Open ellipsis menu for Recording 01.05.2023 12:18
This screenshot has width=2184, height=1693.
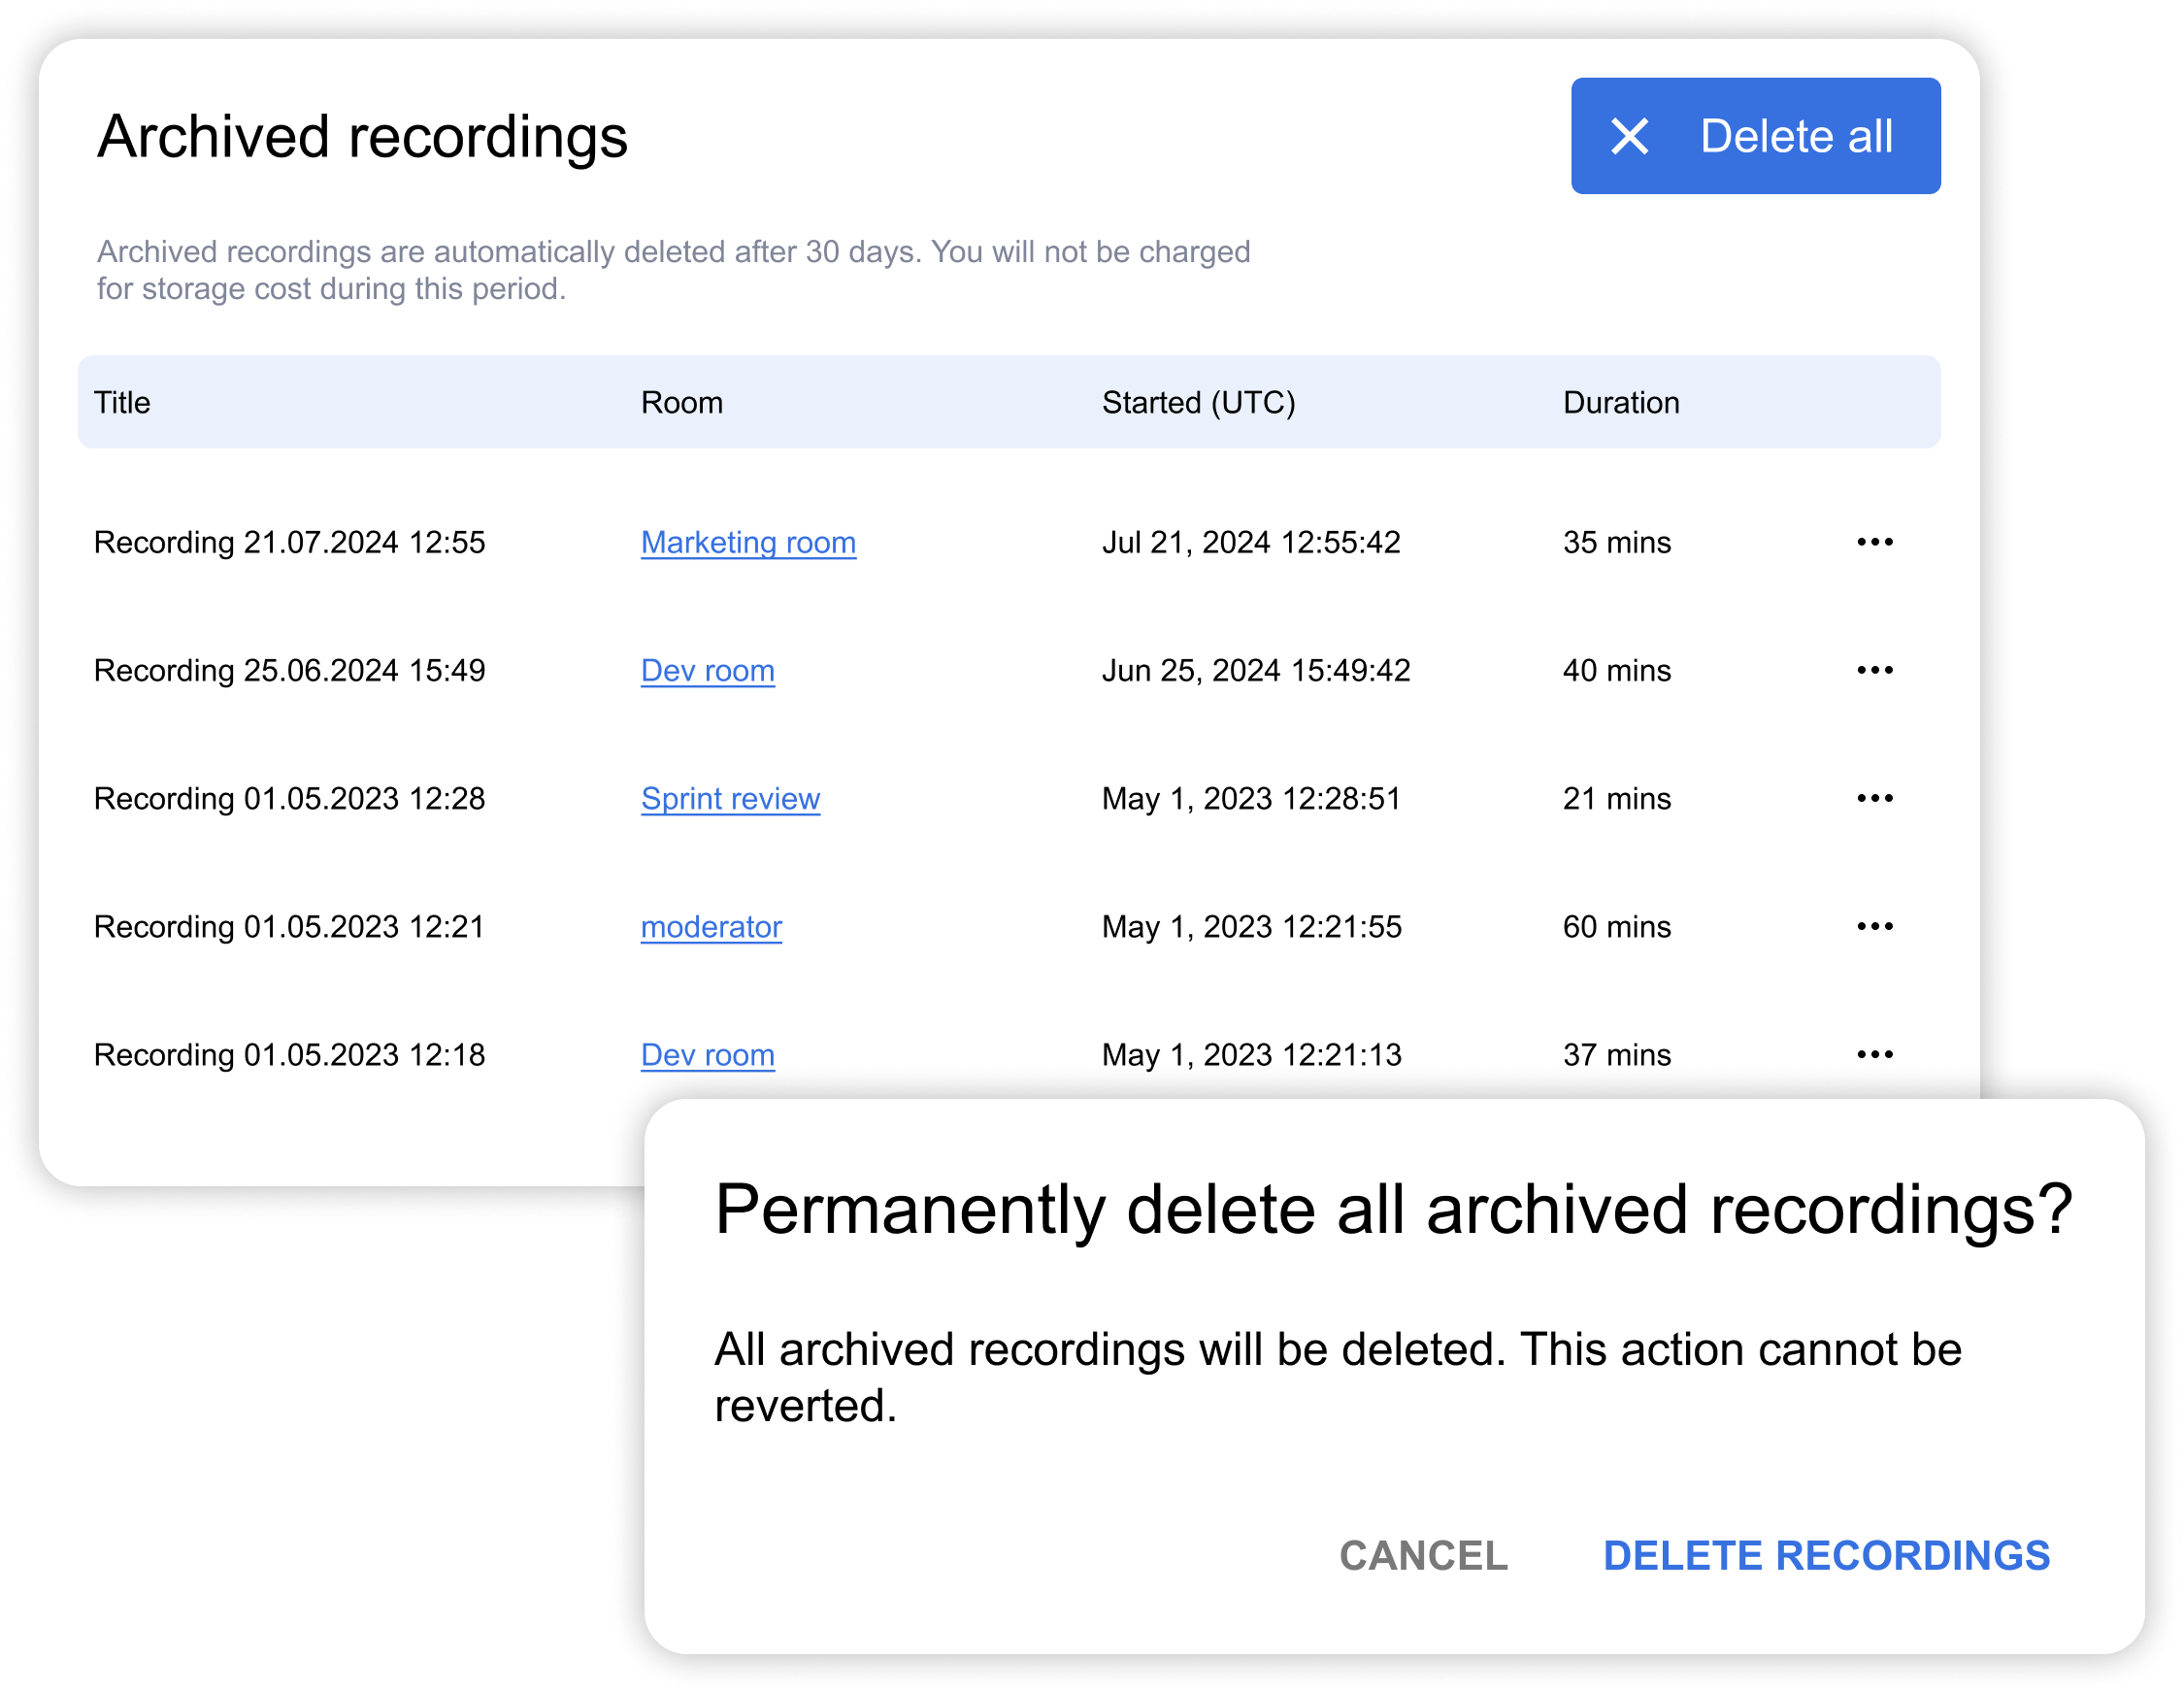point(1874,1054)
